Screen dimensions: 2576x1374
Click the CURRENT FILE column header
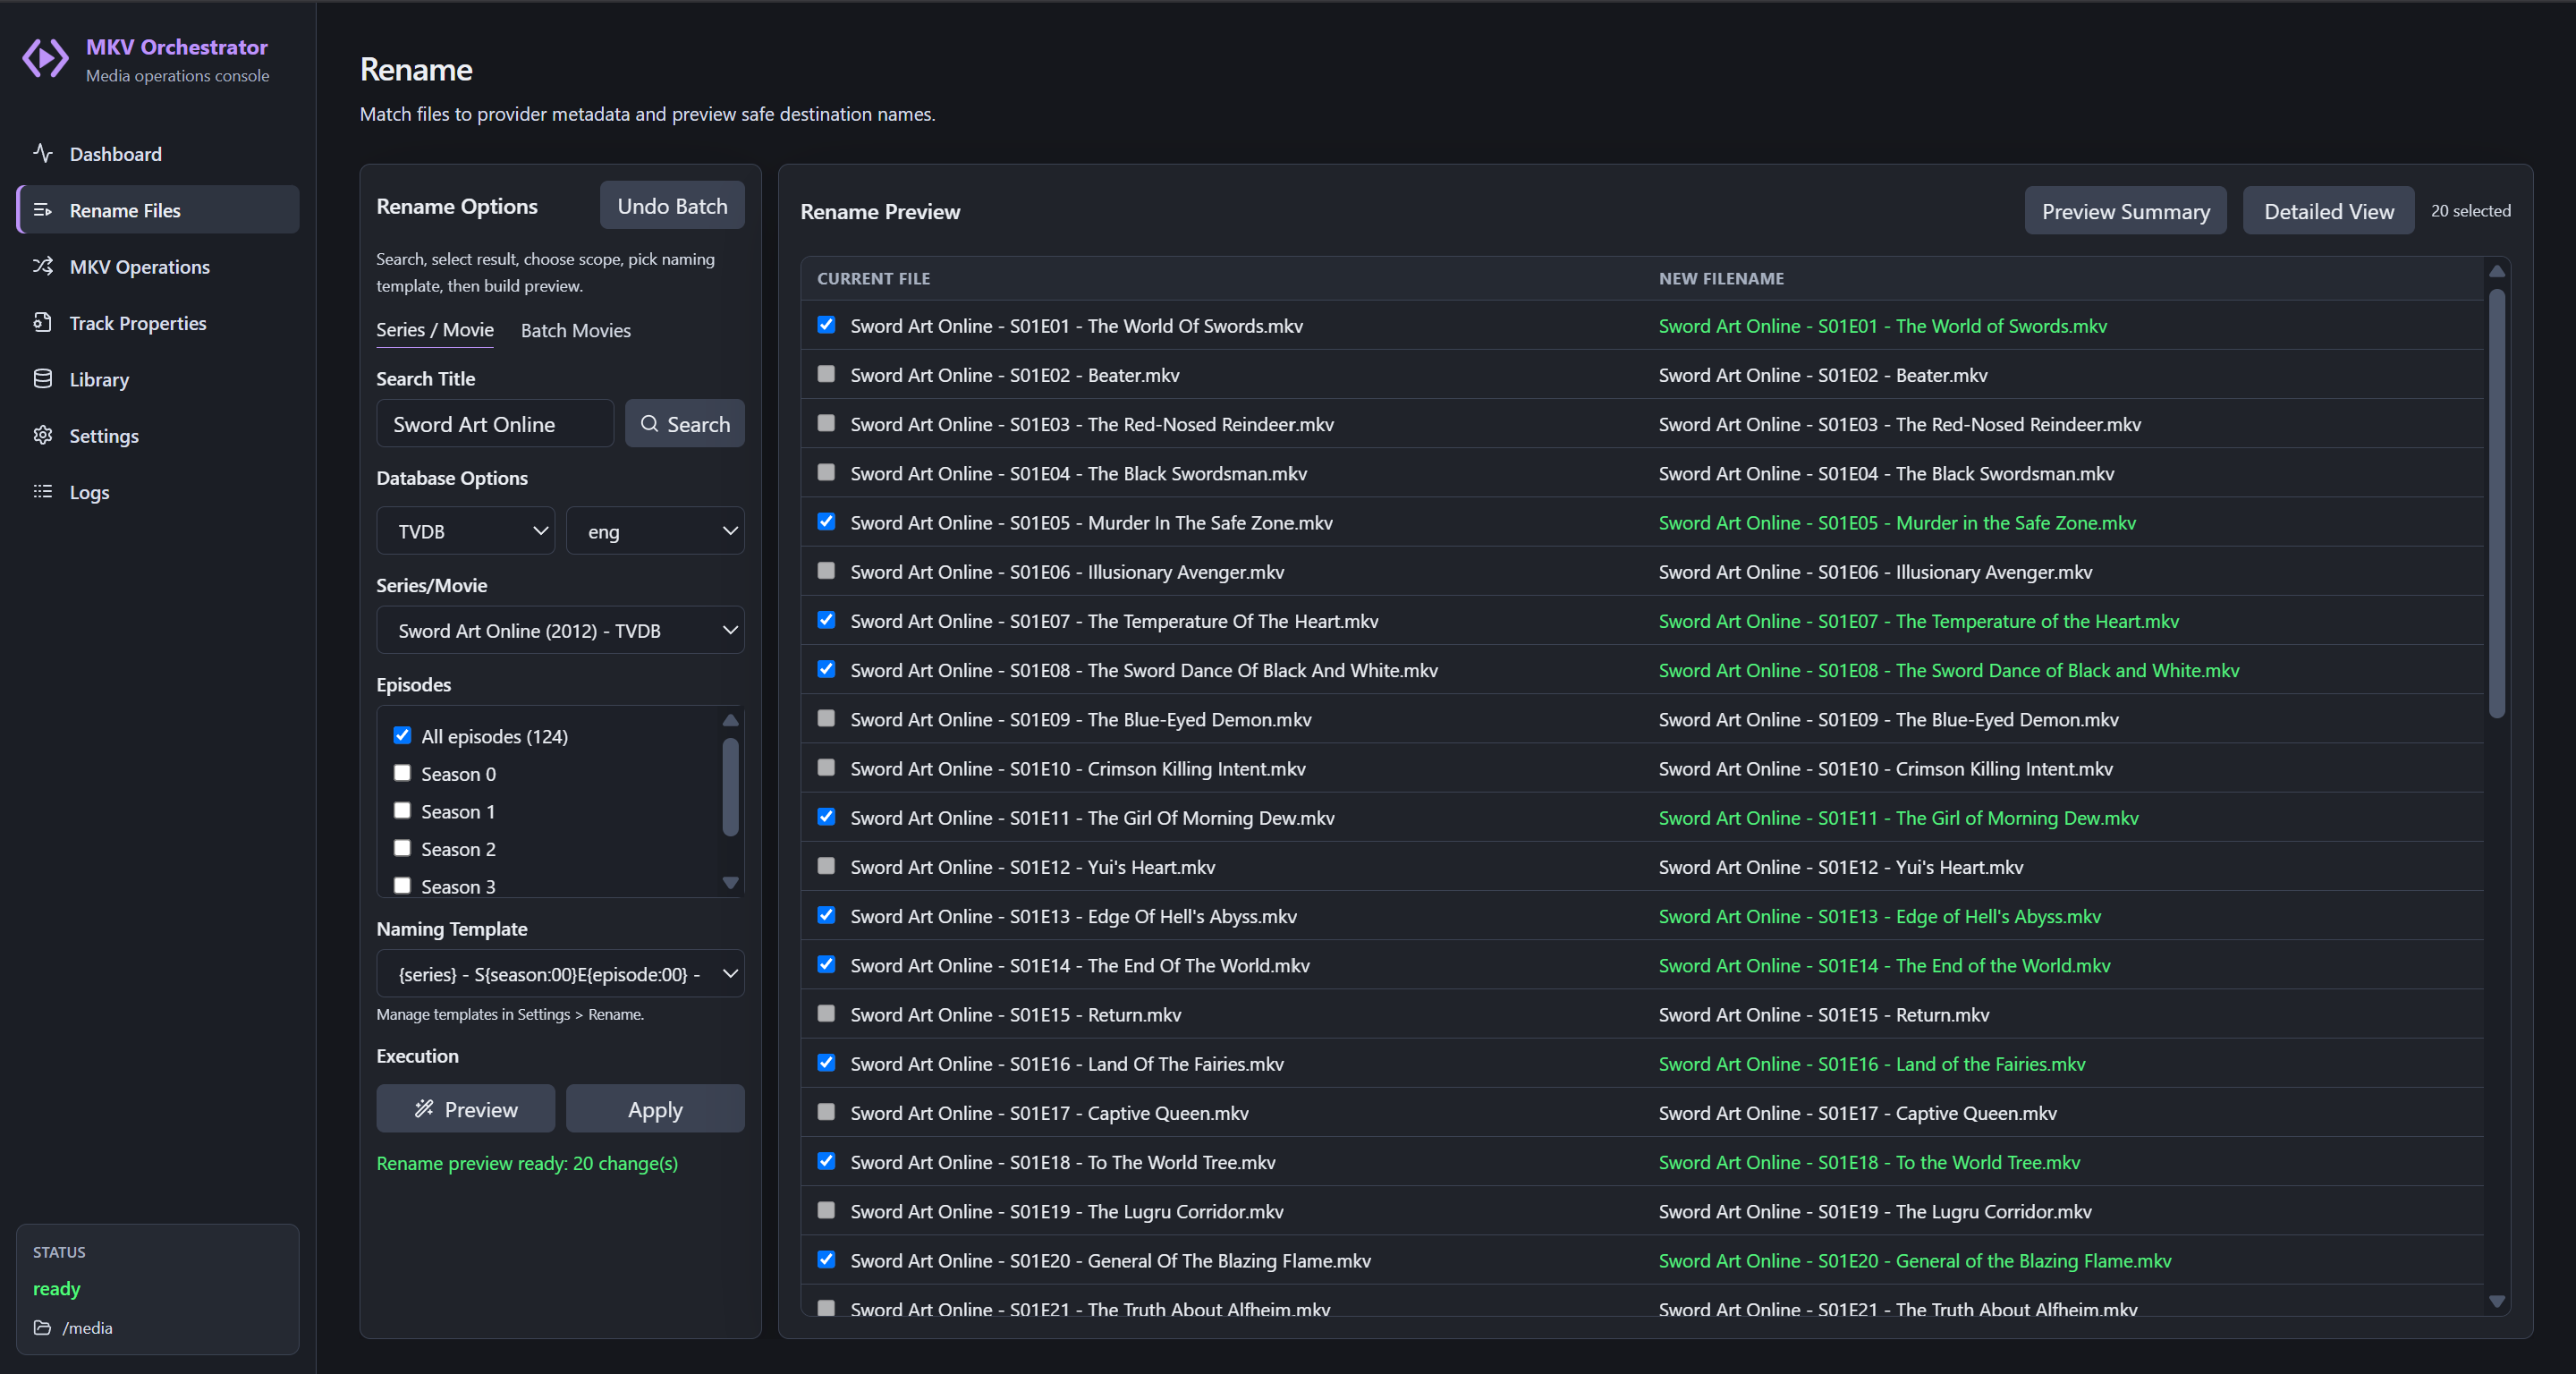point(873,279)
